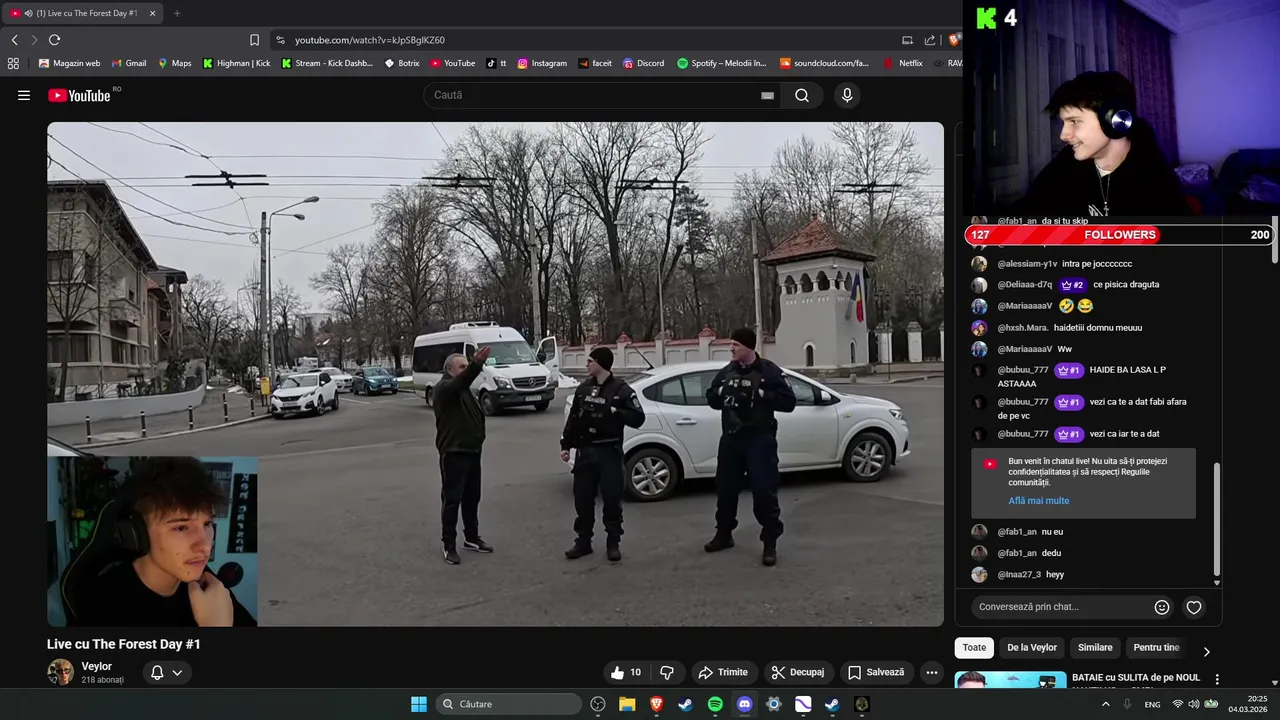Open the Veylor channel avatar
Screen dimensions: 1280x720
pyautogui.click(x=60, y=672)
